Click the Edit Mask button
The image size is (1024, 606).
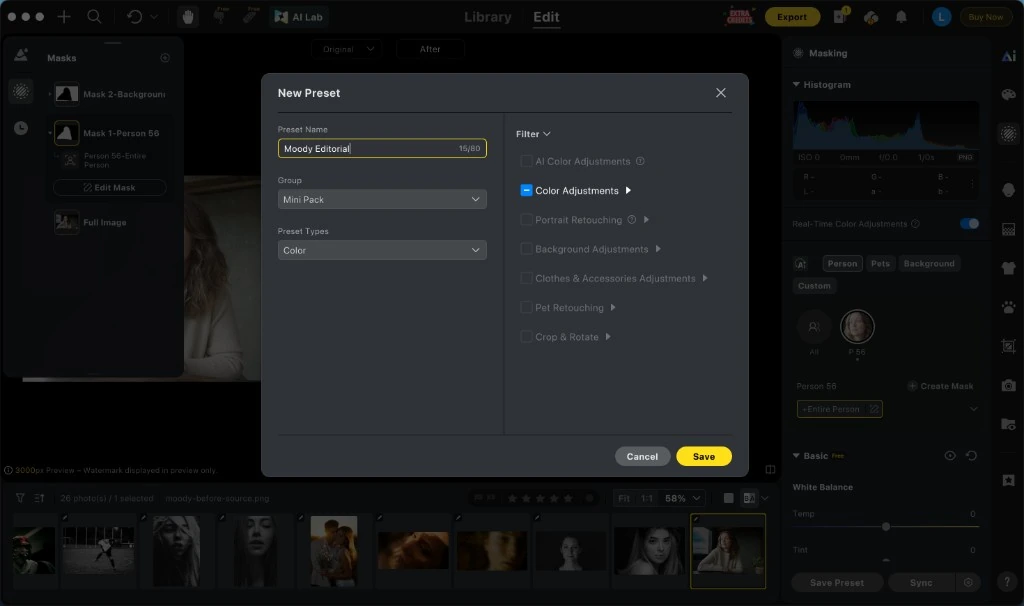pyautogui.click(x=109, y=187)
